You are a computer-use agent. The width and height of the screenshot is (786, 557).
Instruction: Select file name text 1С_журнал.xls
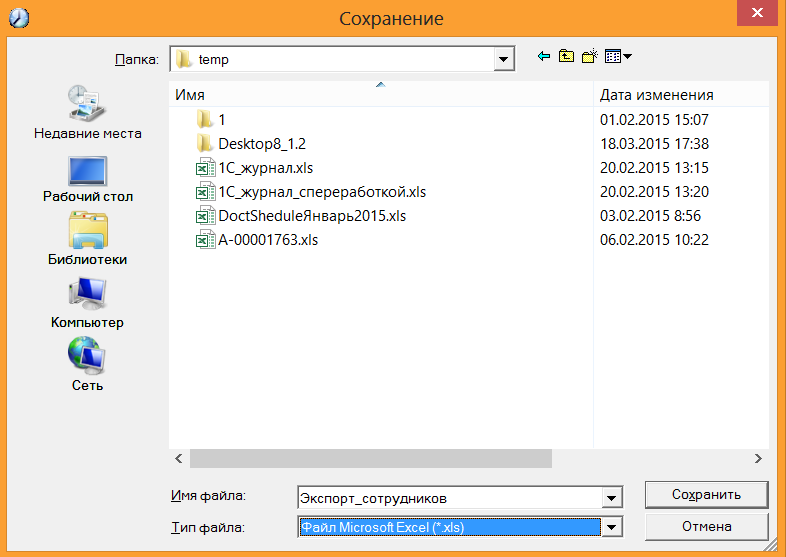(x=266, y=168)
